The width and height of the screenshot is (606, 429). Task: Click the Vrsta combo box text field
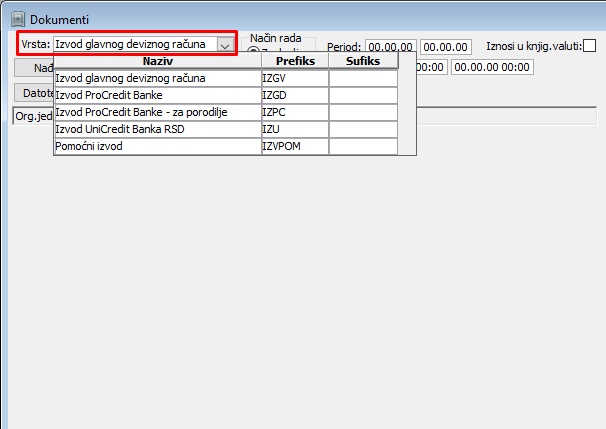[x=135, y=44]
